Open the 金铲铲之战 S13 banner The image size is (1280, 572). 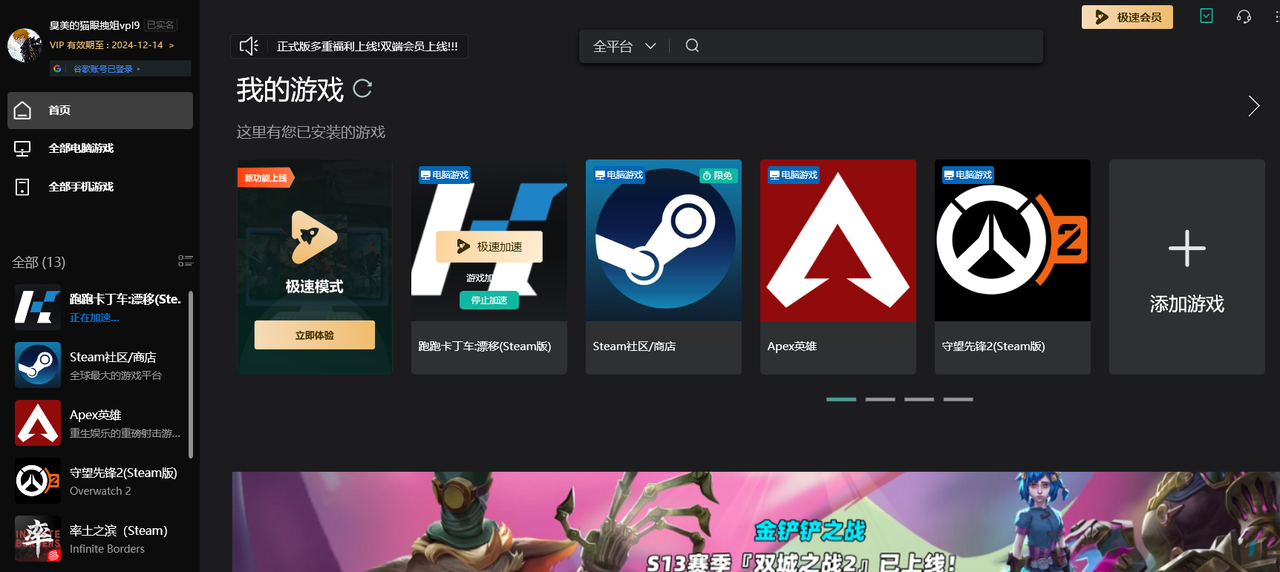756,522
